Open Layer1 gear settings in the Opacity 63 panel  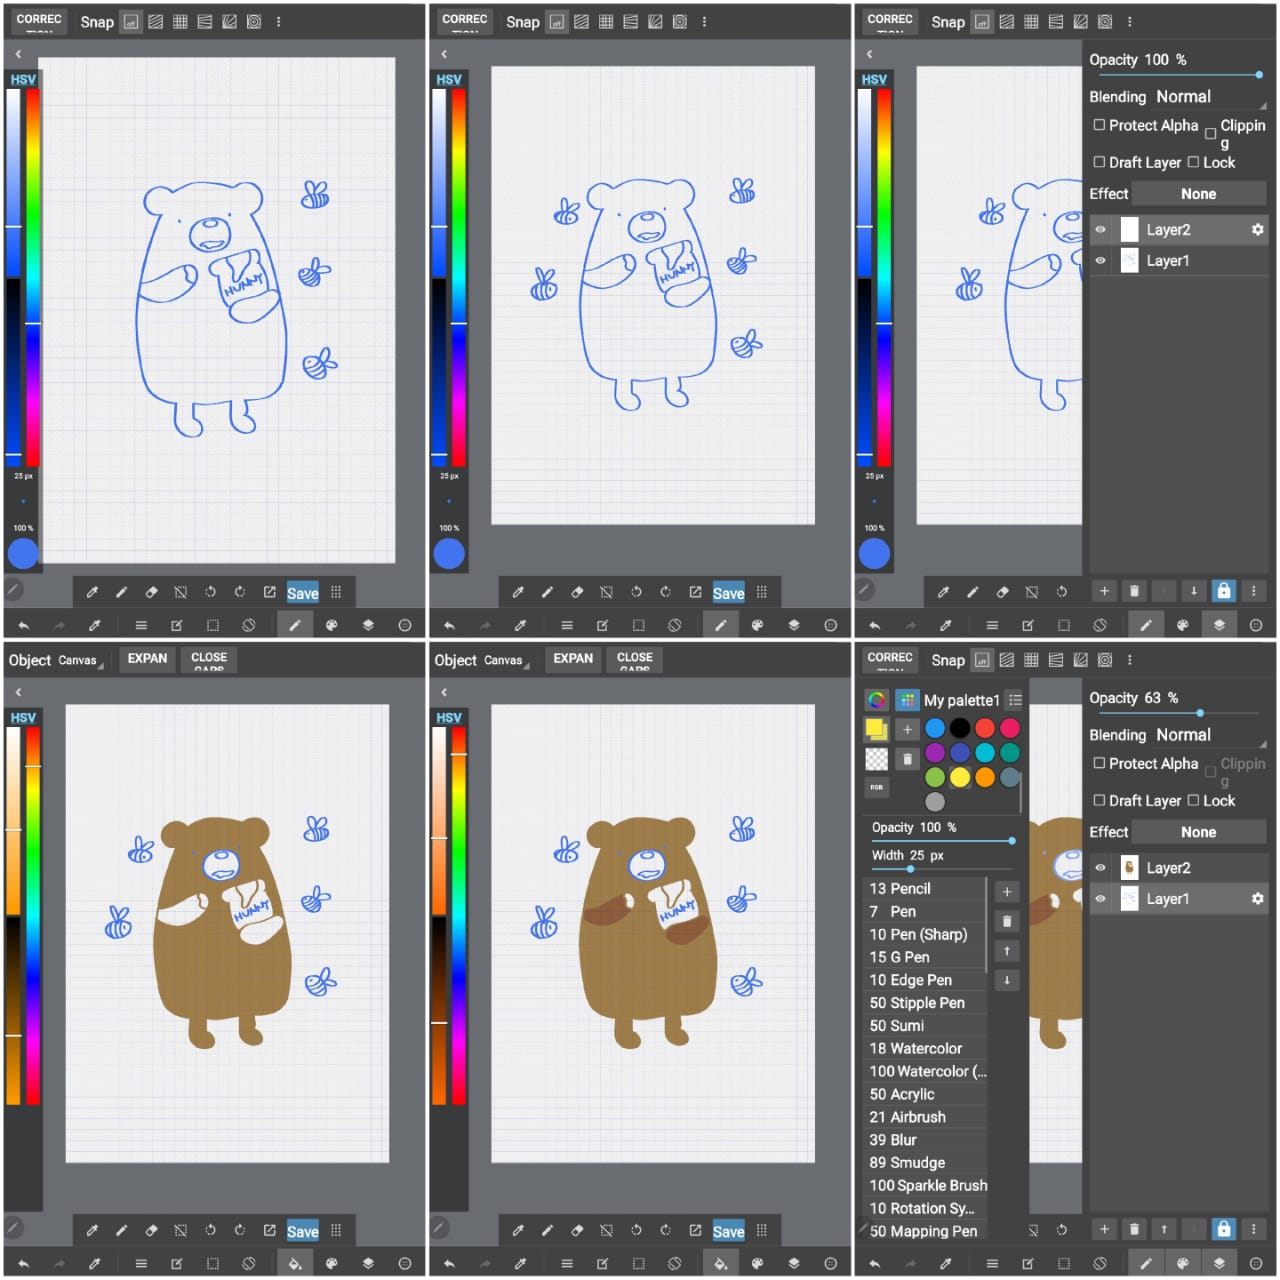1257,899
